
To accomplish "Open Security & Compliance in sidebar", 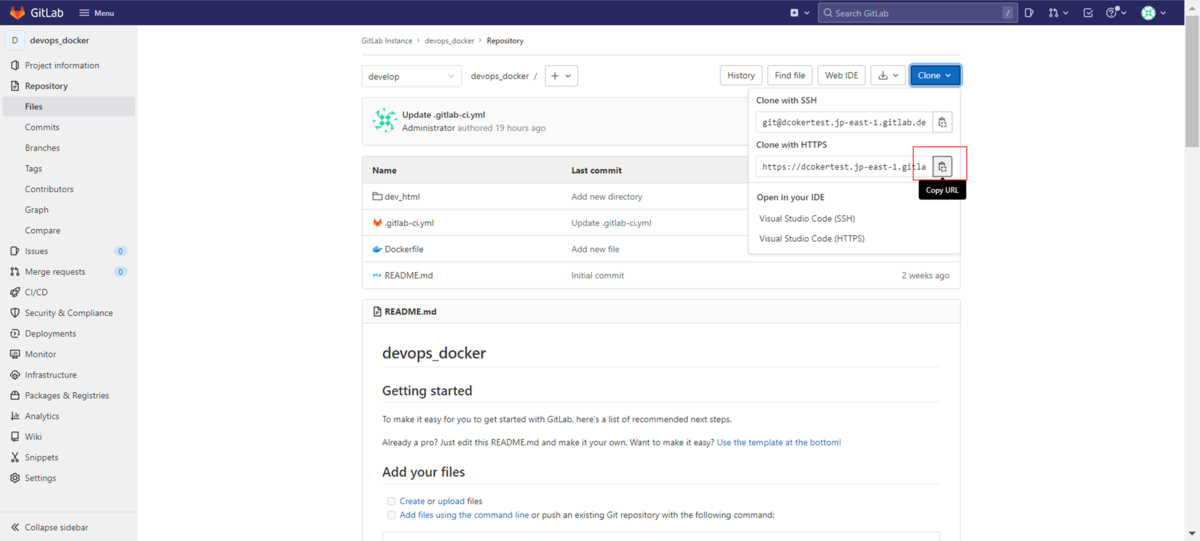I will [x=68, y=313].
